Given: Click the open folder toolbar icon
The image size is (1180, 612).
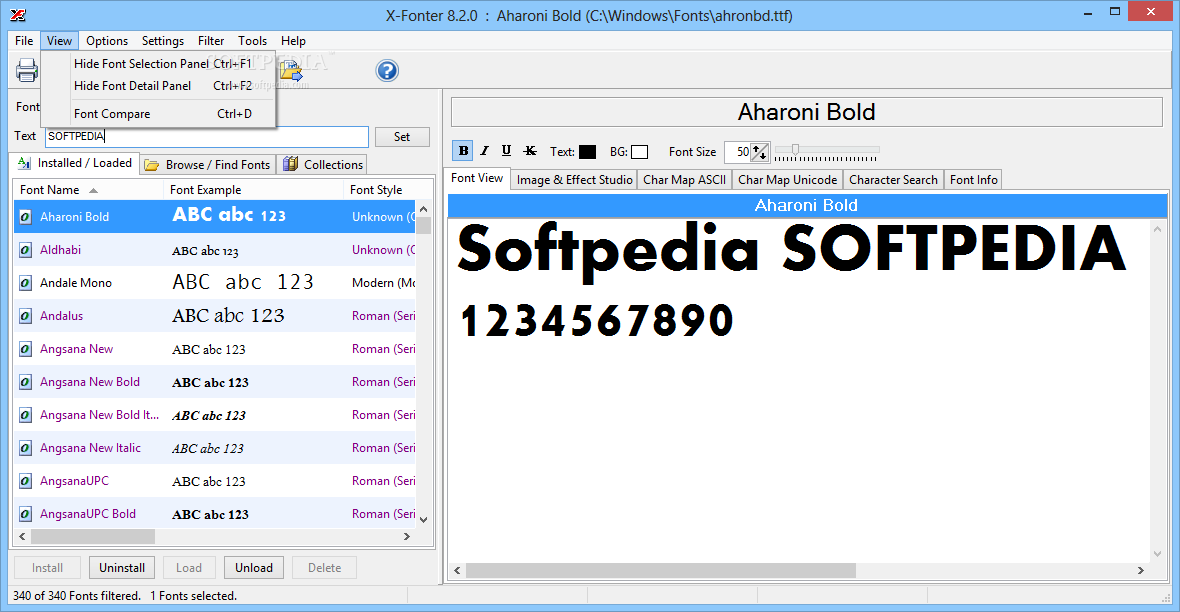Looking at the screenshot, I should [291, 71].
